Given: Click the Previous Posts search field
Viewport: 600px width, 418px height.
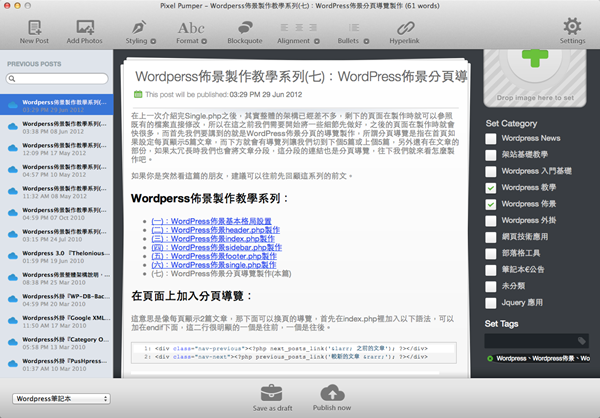Looking at the screenshot, I should click(57, 79).
